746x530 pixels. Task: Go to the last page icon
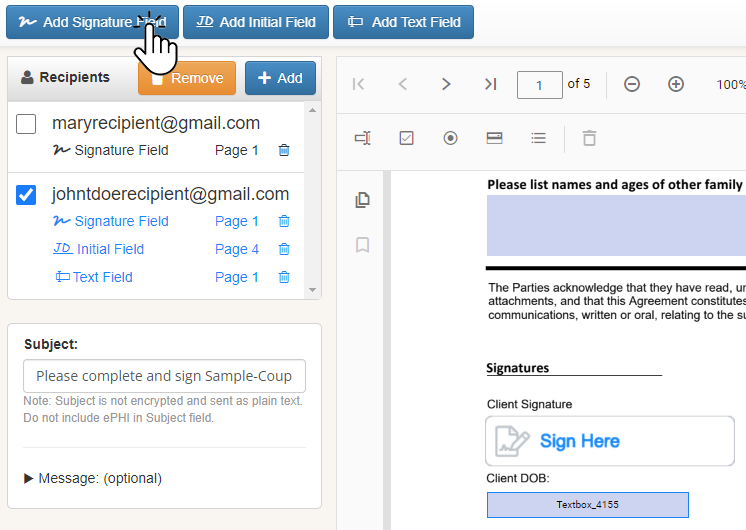coord(490,84)
